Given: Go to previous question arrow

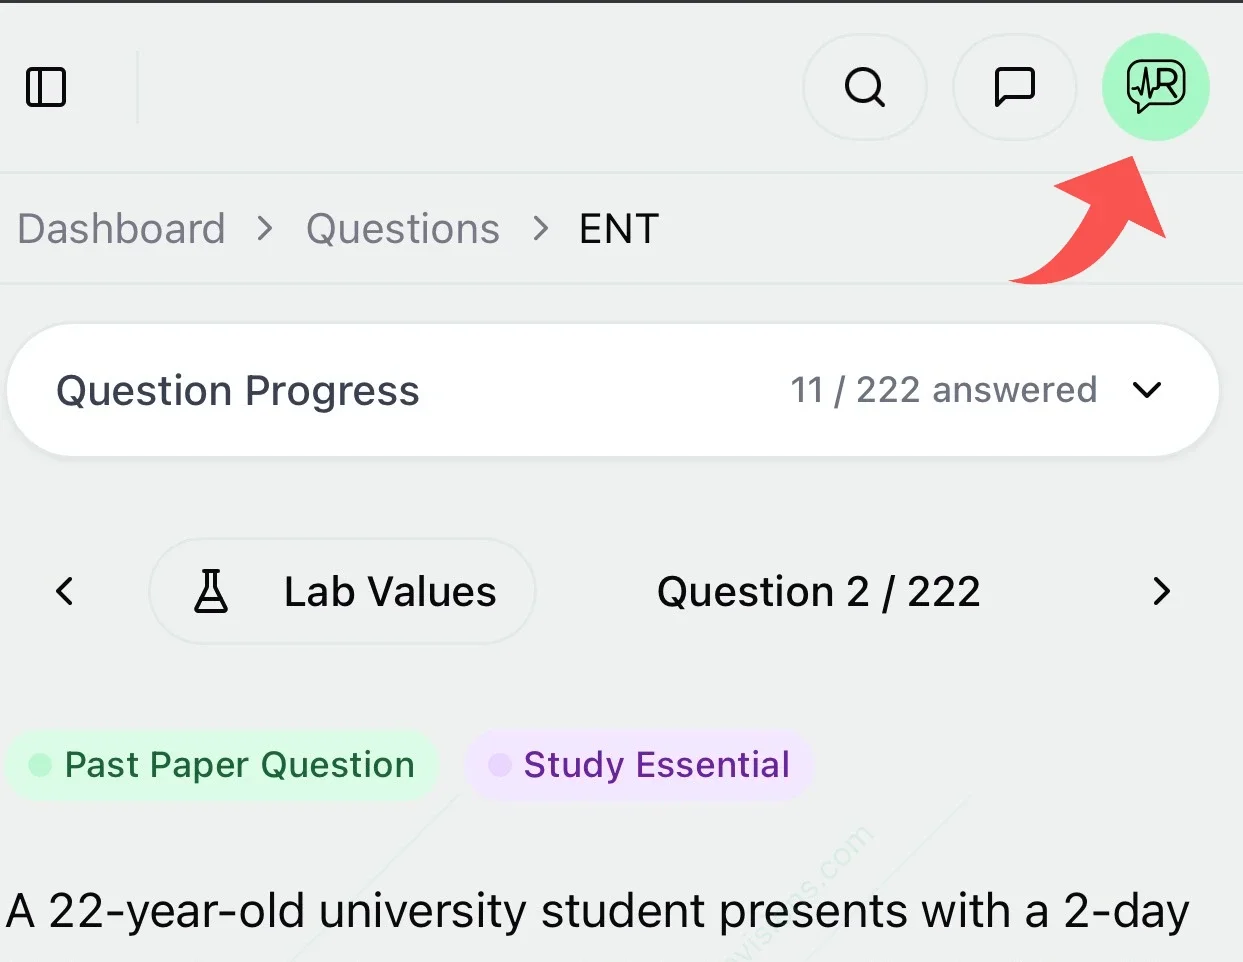Looking at the screenshot, I should click(65, 591).
